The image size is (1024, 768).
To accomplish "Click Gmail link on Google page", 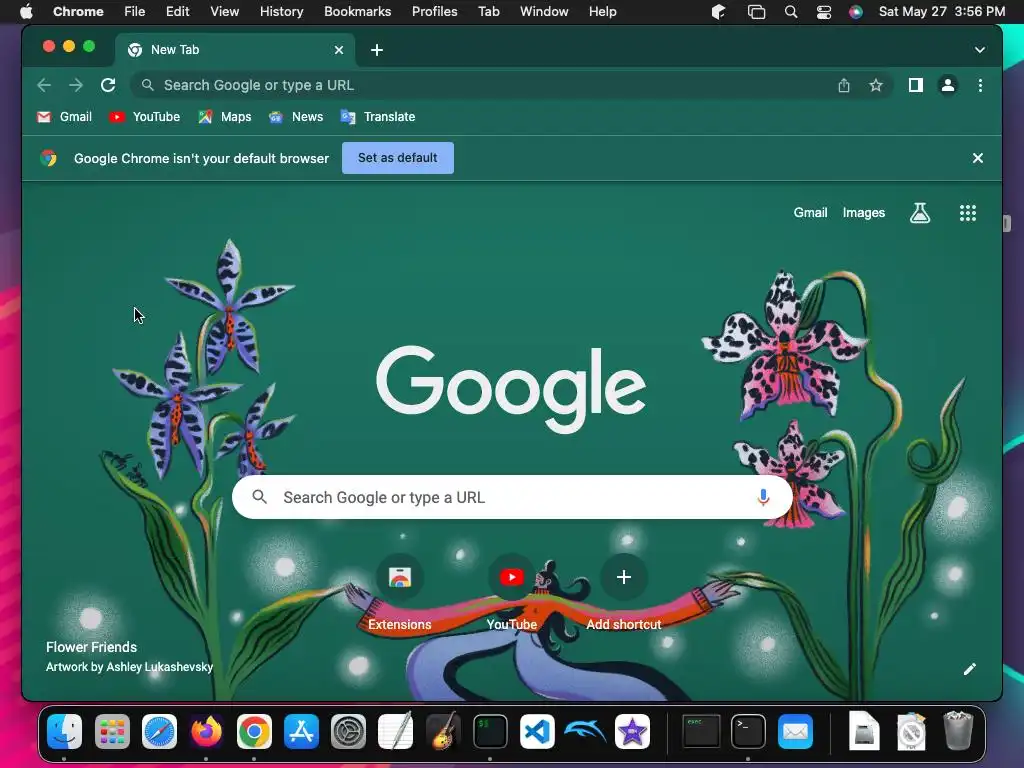I will (810, 213).
